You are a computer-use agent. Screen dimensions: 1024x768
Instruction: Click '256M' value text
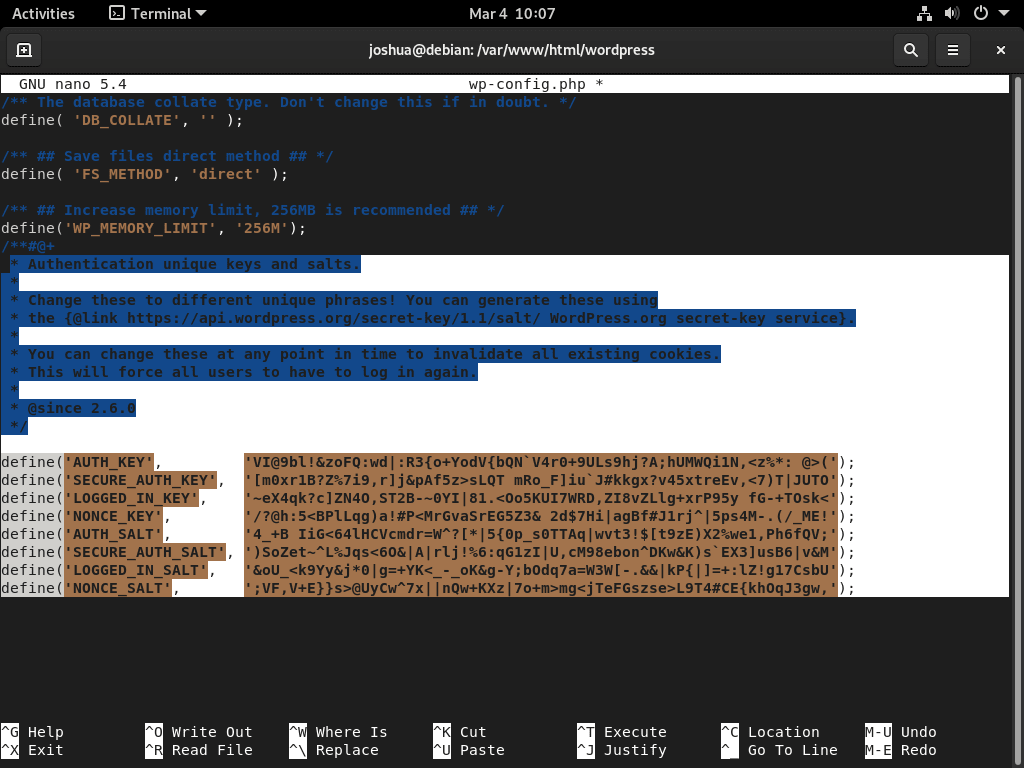[x=261, y=228]
